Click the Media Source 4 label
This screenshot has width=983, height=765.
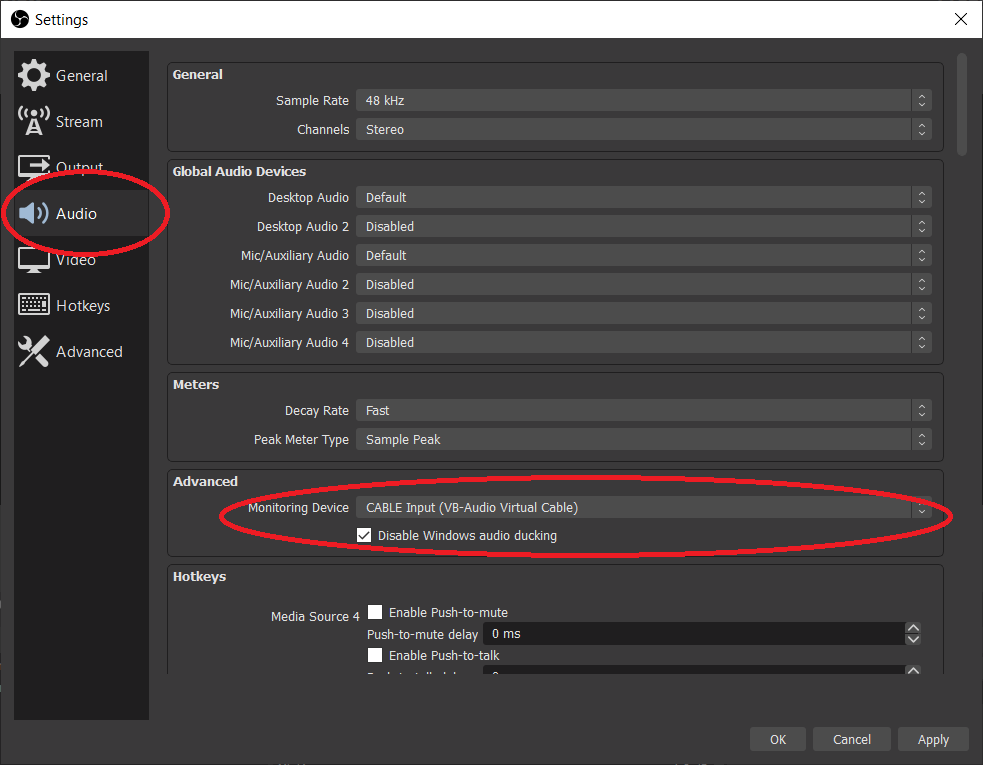(315, 616)
